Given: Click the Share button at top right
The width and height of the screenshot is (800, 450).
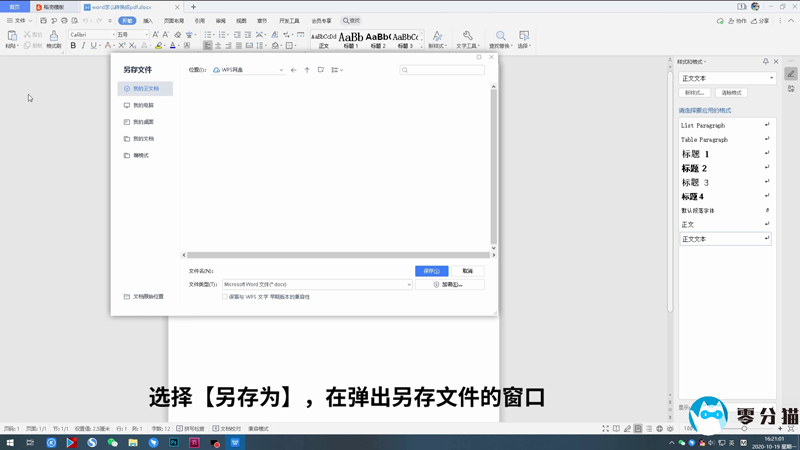Looking at the screenshot, I should [760, 21].
